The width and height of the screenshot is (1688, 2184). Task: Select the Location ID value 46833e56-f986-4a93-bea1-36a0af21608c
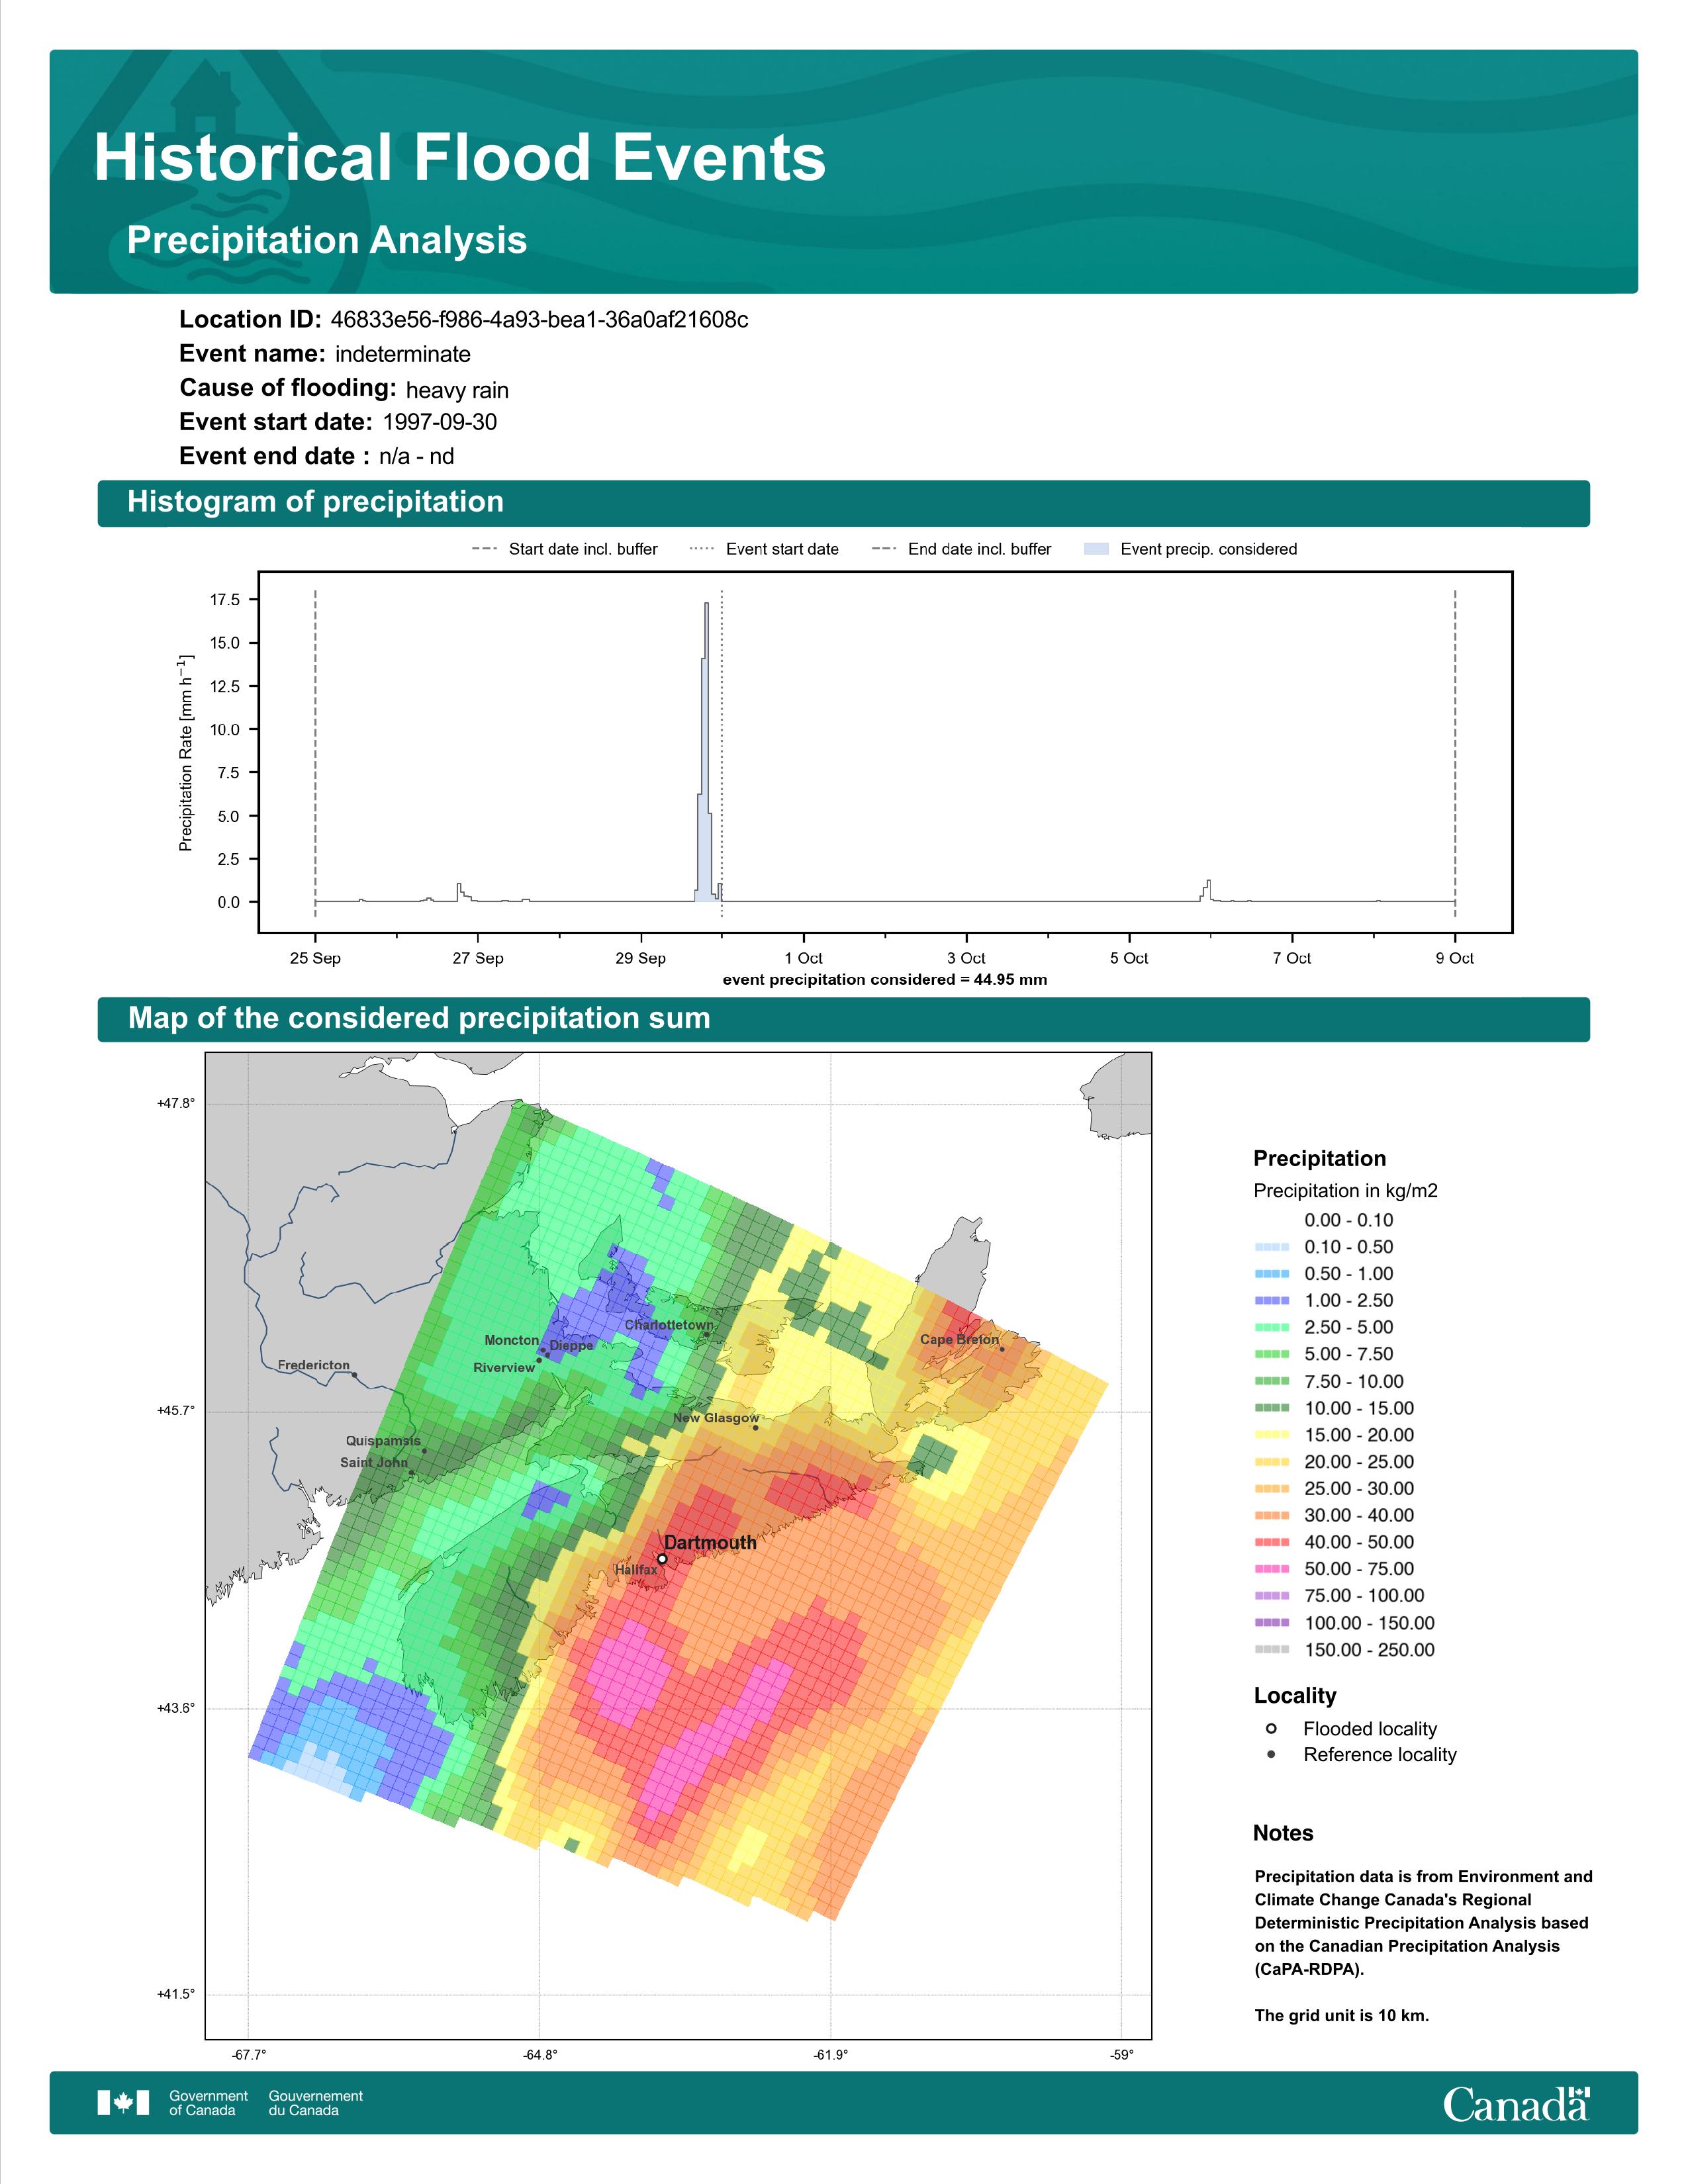pyautogui.click(x=539, y=320)
